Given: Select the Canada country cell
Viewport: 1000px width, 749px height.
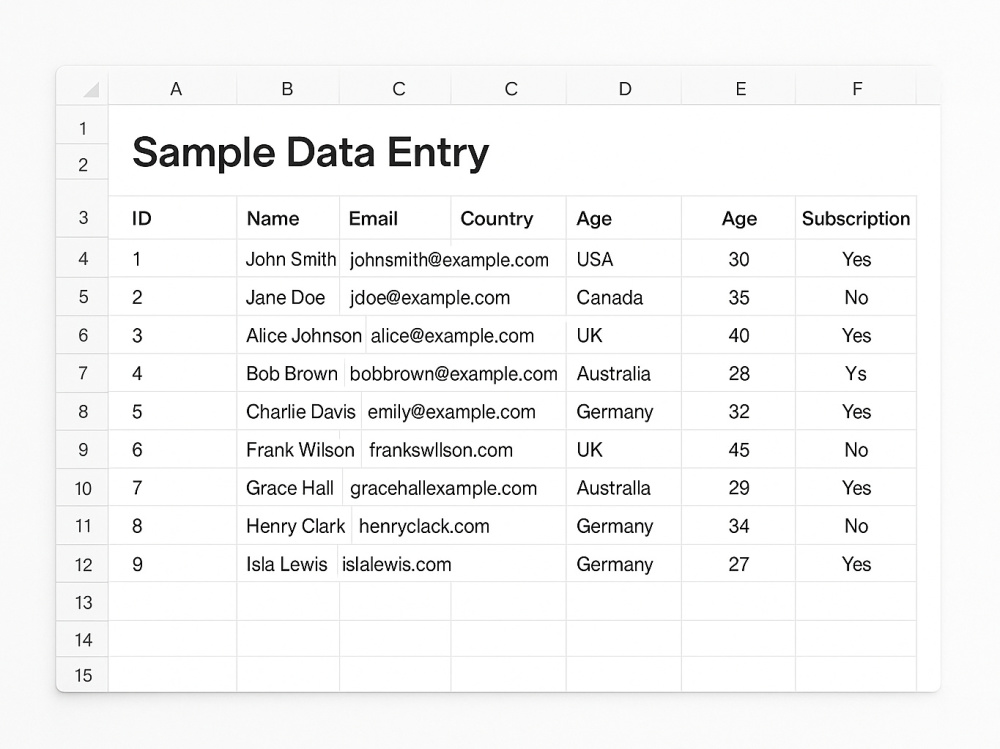Looking at the screenshot, I should click(624, 297).
